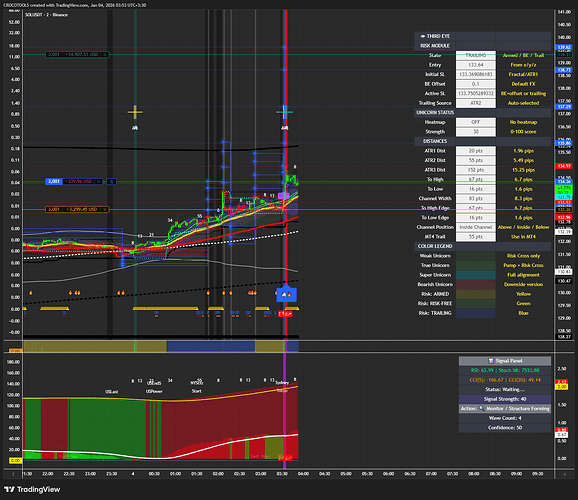578x500 pixels.
Task: Click the Risk: TRAILING blue swatch
Action: [476, 313]
